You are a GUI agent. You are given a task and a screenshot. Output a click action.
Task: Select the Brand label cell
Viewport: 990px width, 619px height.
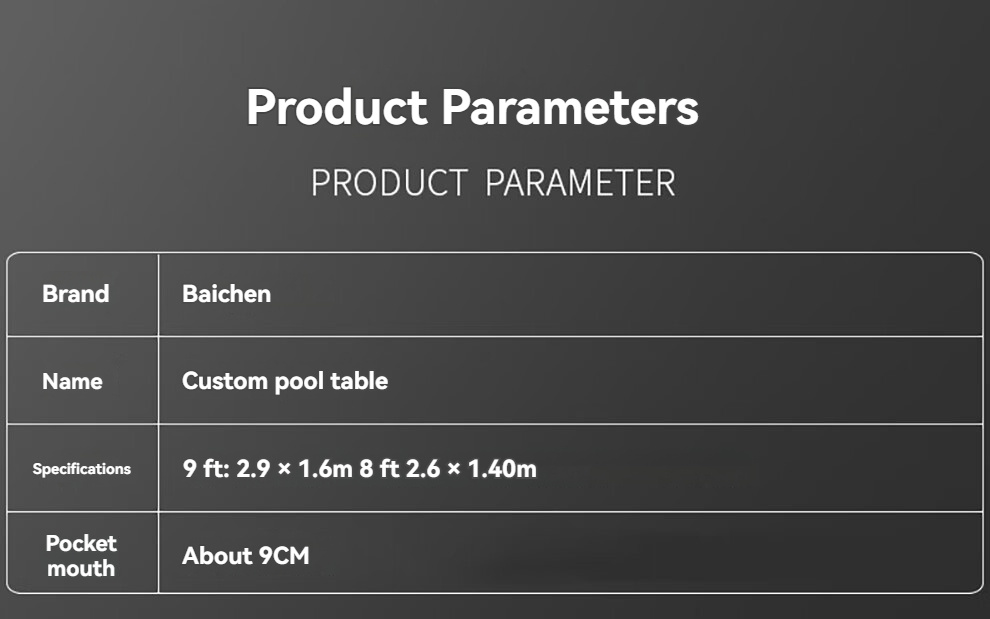click(82, 294)
